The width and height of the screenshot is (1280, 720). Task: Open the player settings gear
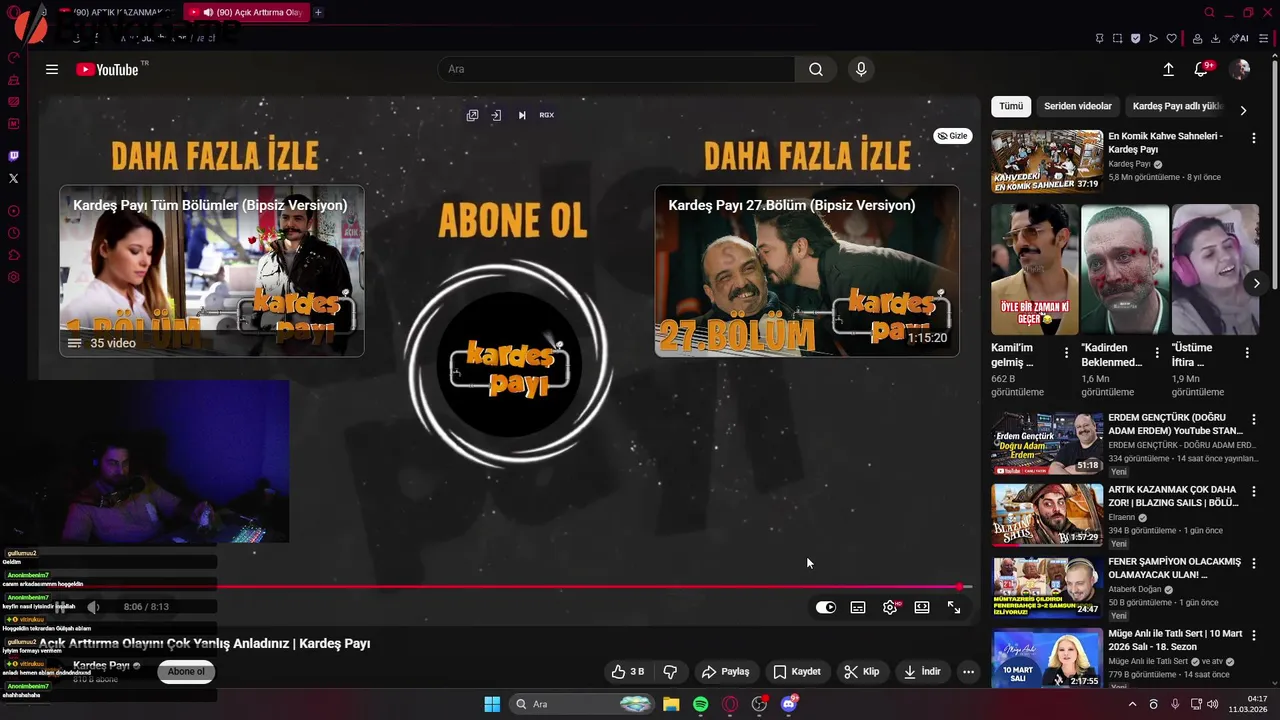[x=890, y=607]
